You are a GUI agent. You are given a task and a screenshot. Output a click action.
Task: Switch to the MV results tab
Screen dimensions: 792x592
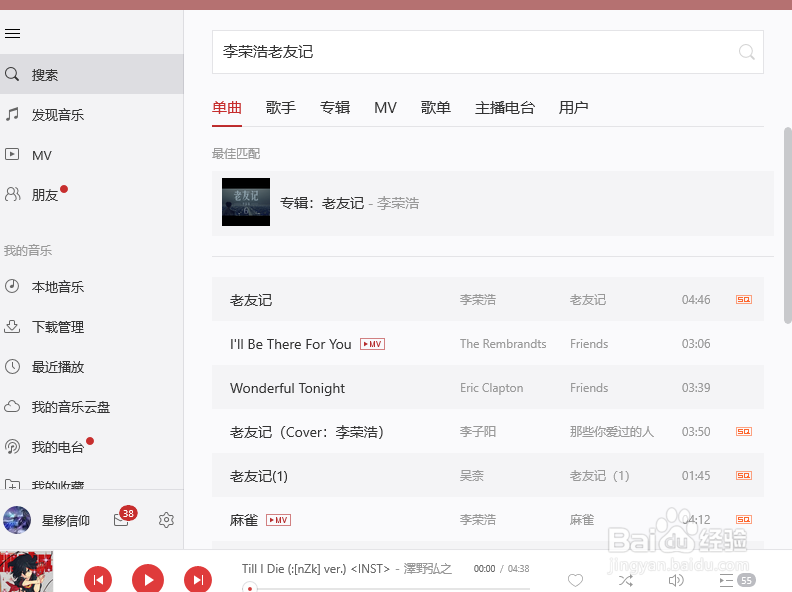(385, 108)
